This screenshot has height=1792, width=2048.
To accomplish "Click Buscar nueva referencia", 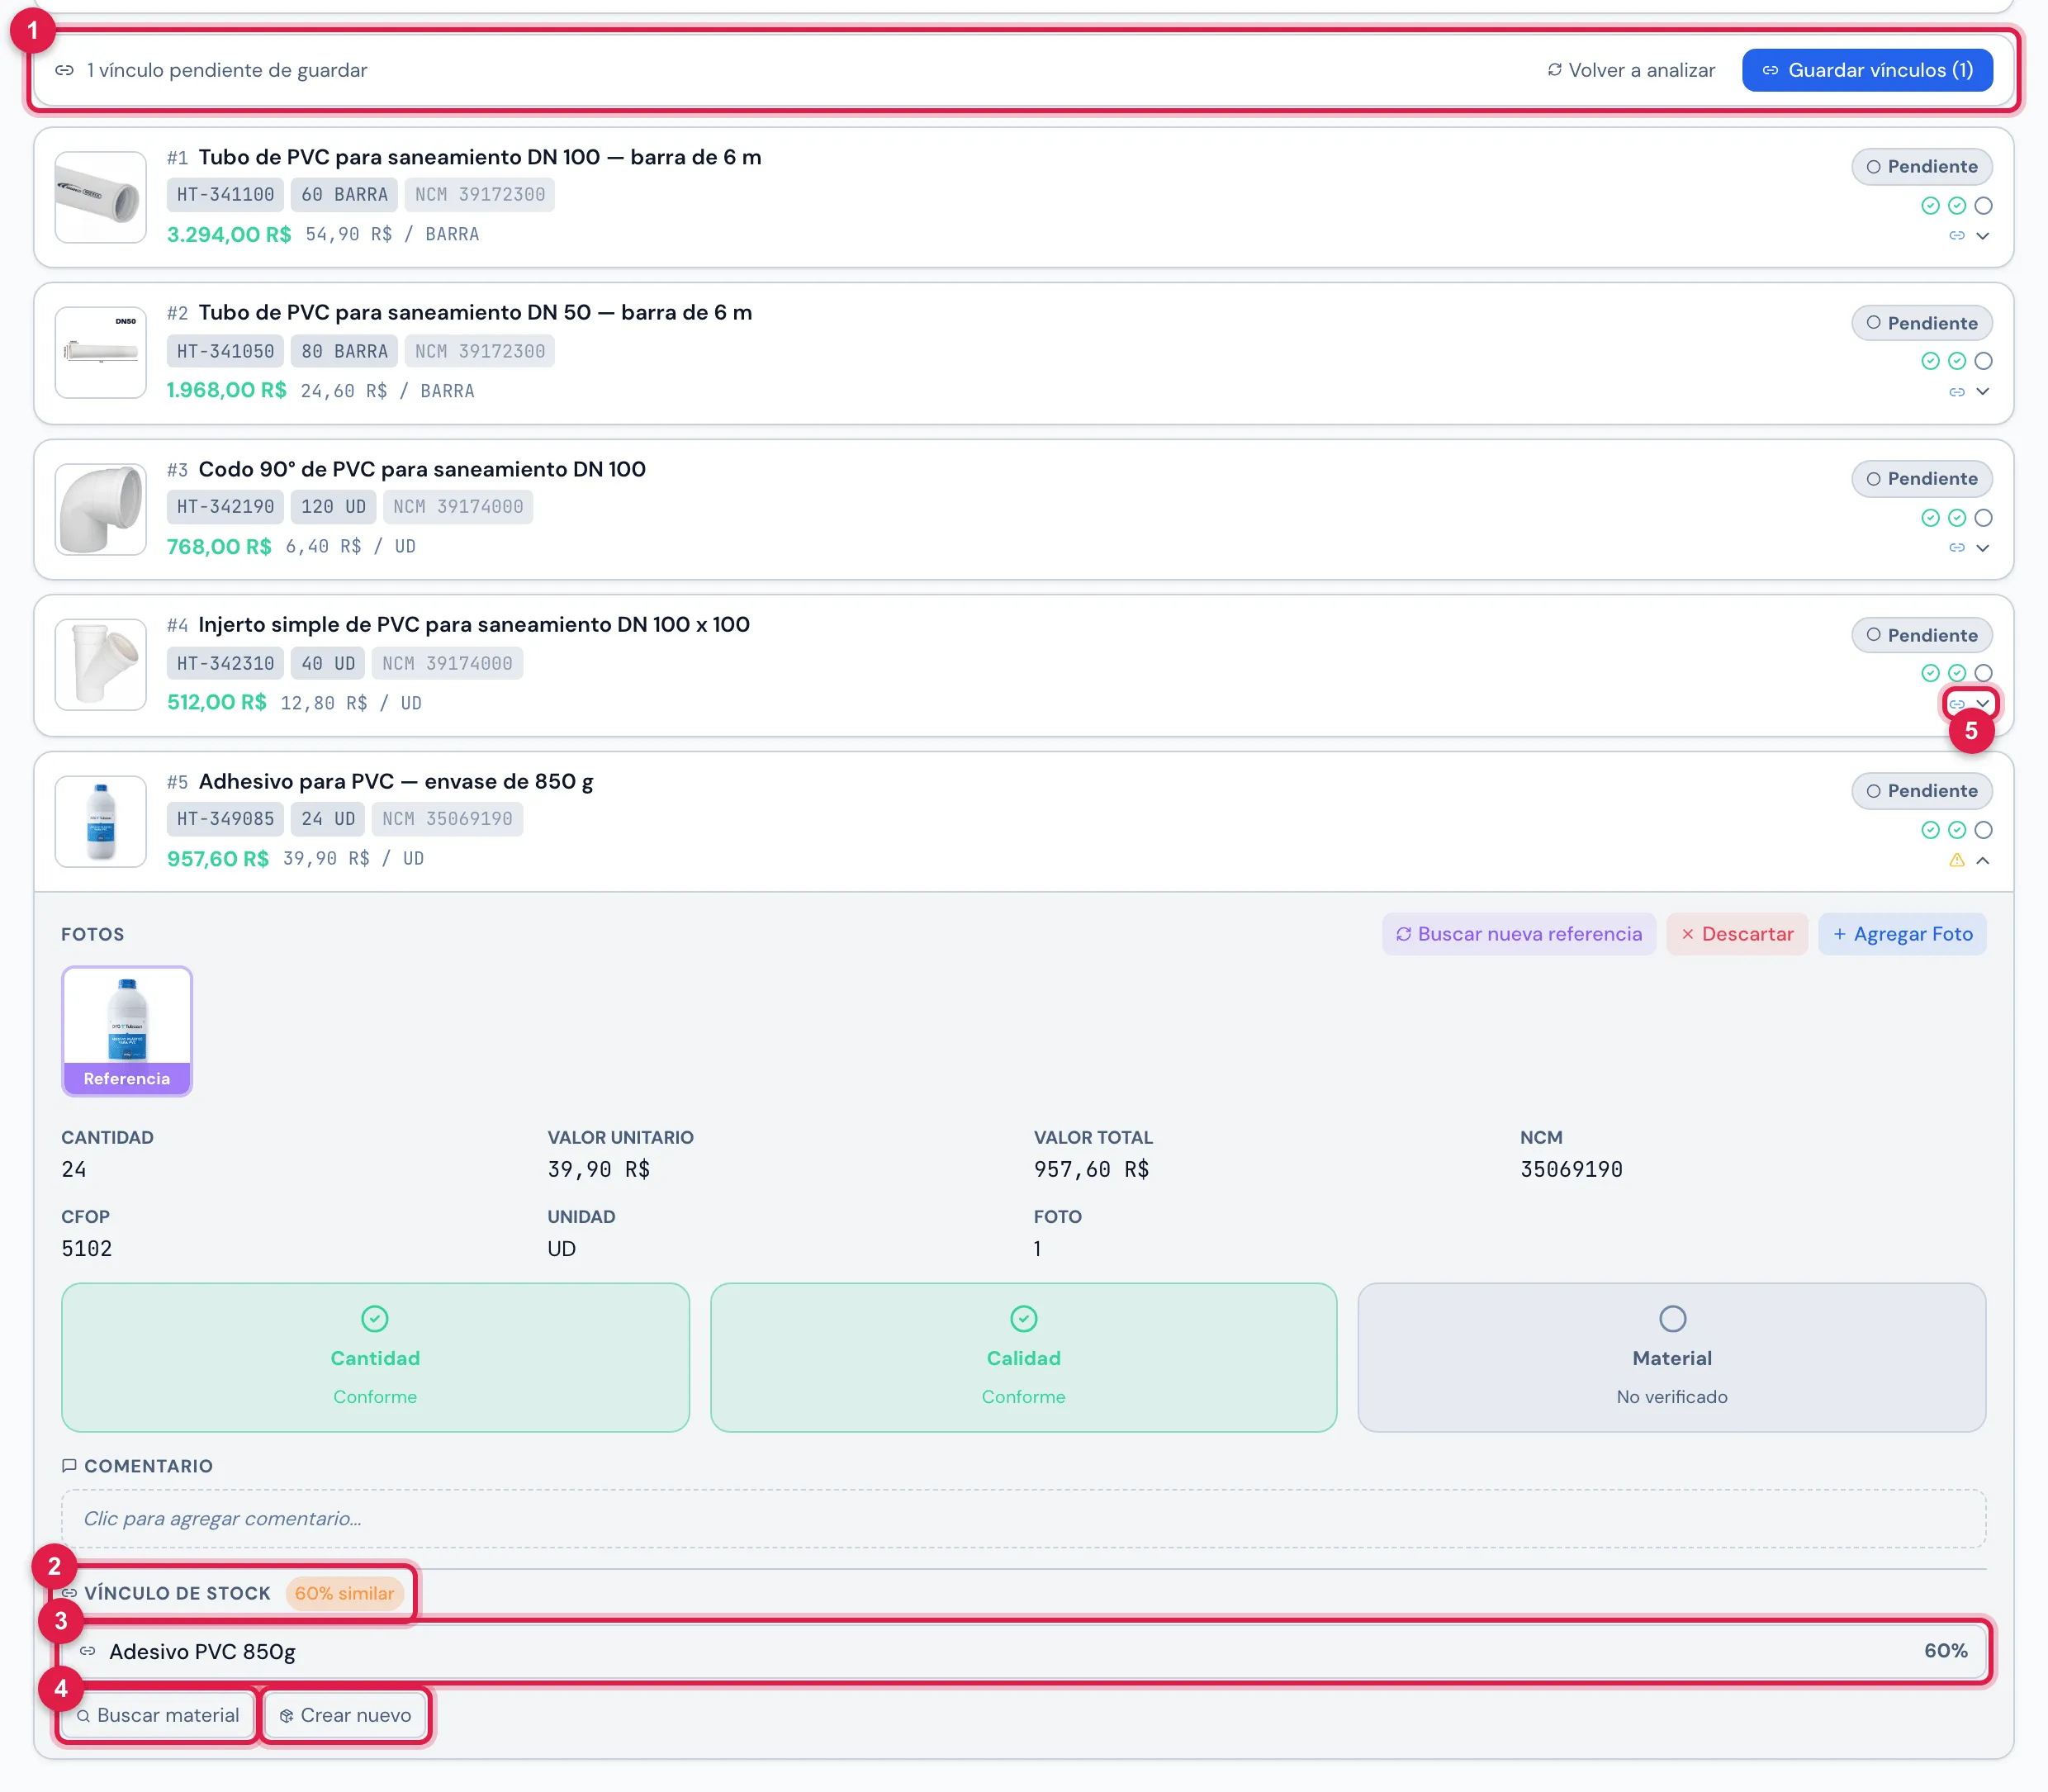I will point(1518,934).
